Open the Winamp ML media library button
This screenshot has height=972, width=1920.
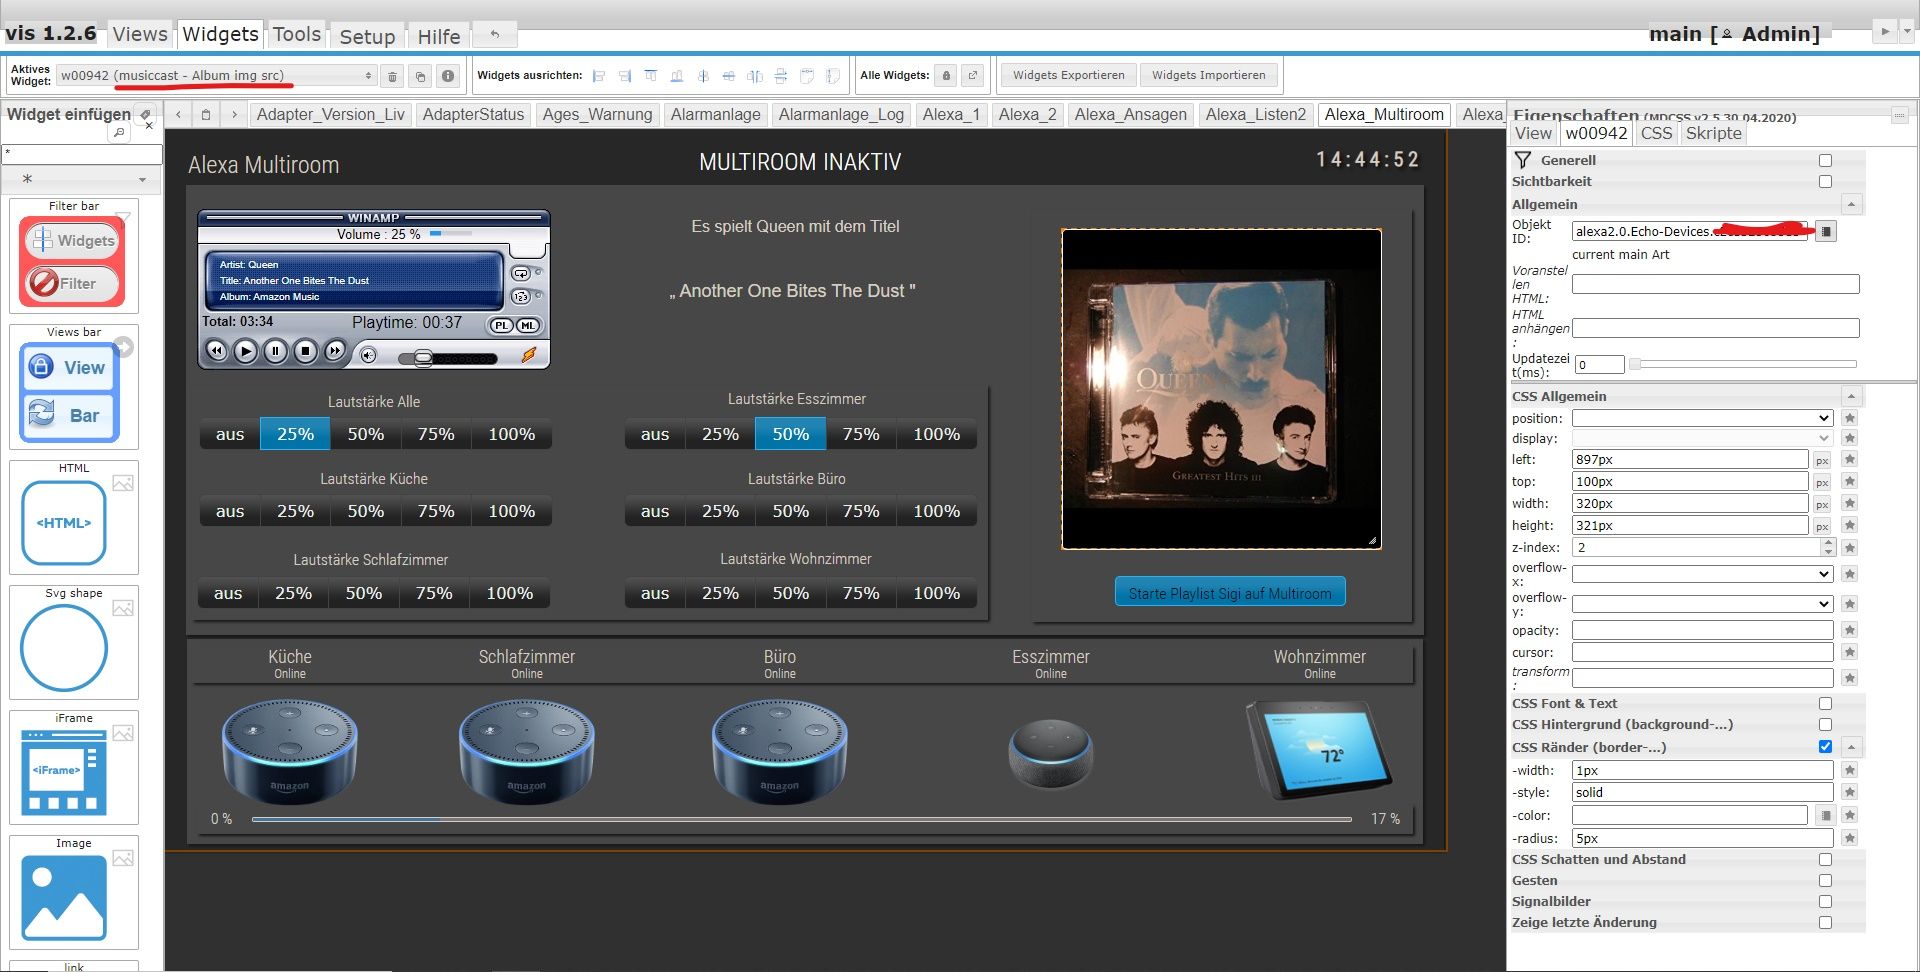(x=528, y=325)
